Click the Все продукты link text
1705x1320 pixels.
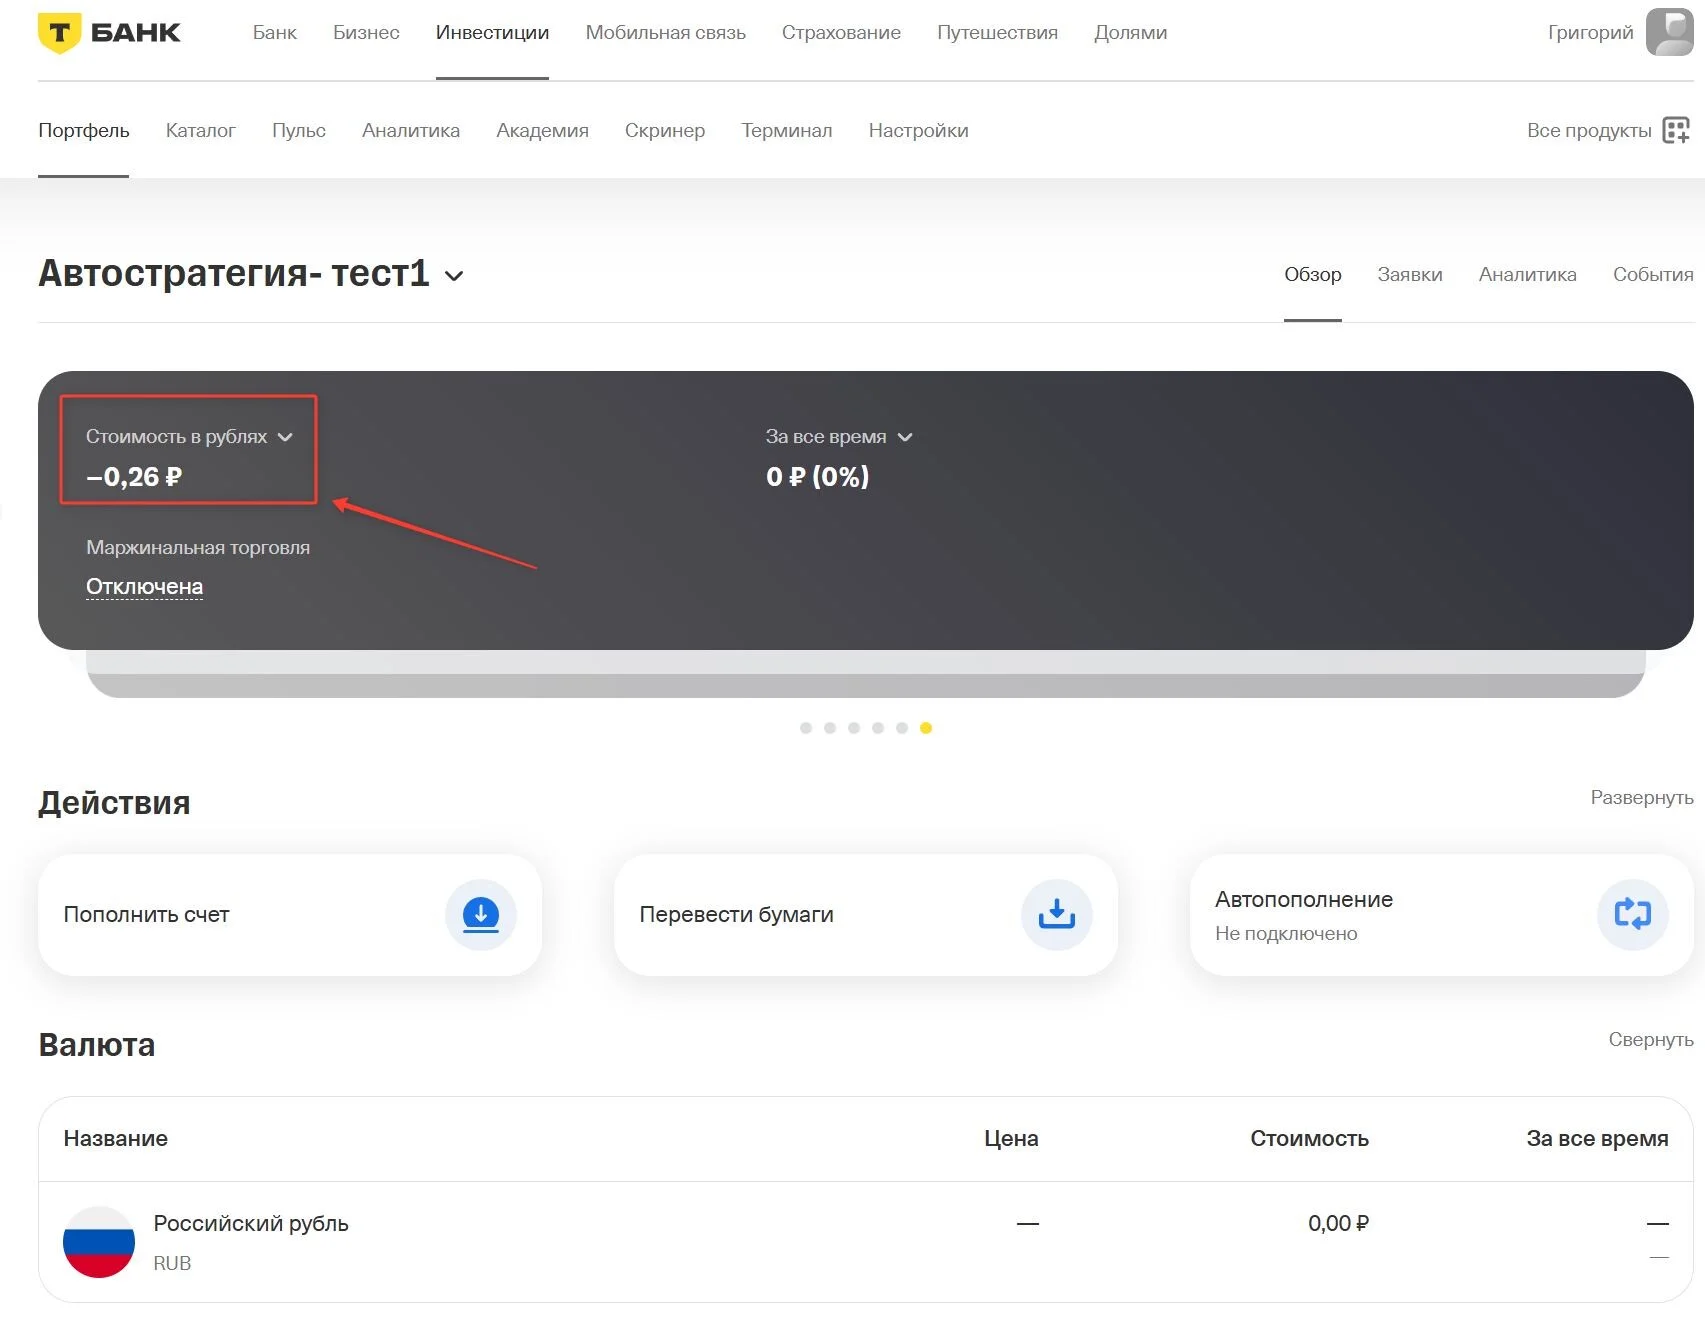(1589, 130)
